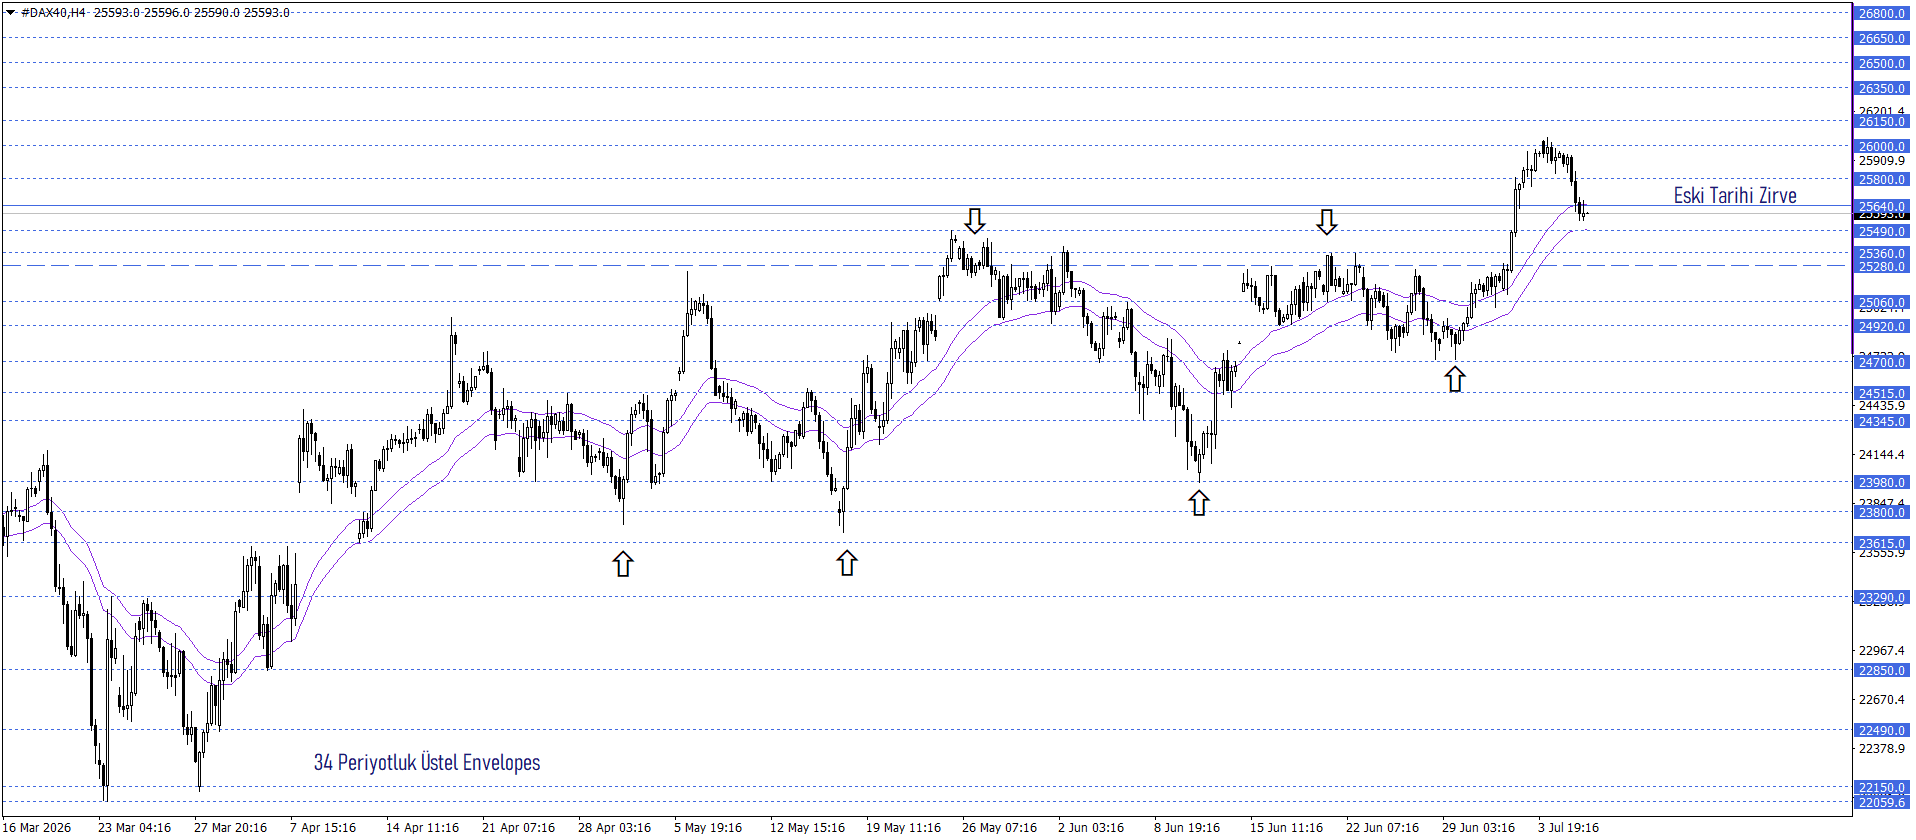Click the '8 Jun 19:16' time axis label

click(x=1187, y=827)
